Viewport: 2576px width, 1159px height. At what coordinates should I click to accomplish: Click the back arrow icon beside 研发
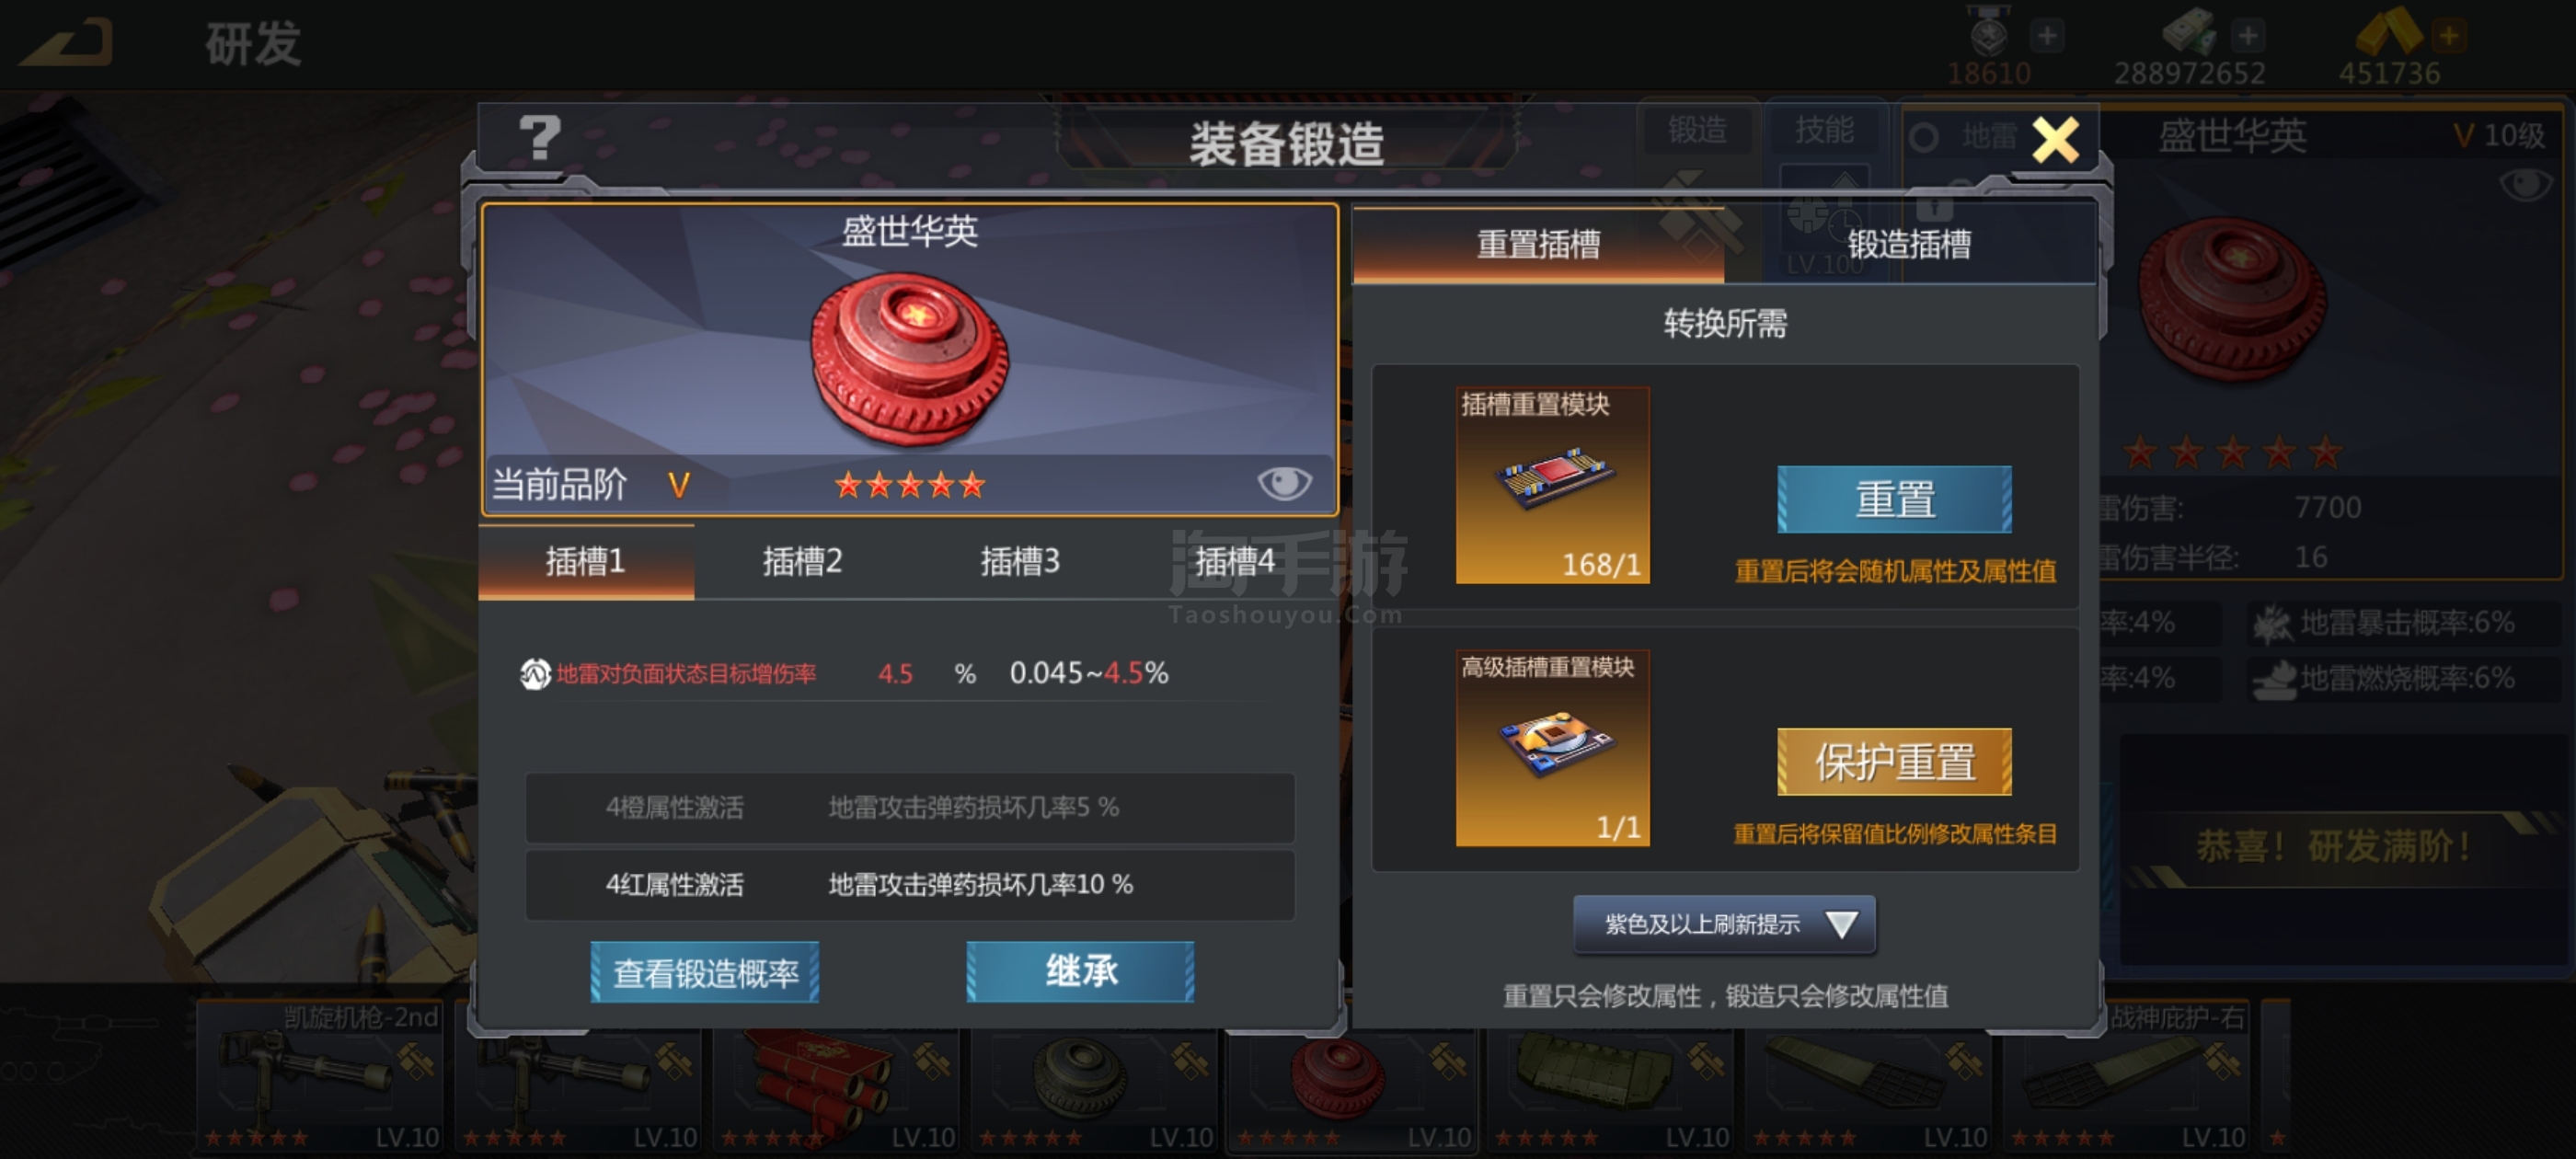pos(69,43)
